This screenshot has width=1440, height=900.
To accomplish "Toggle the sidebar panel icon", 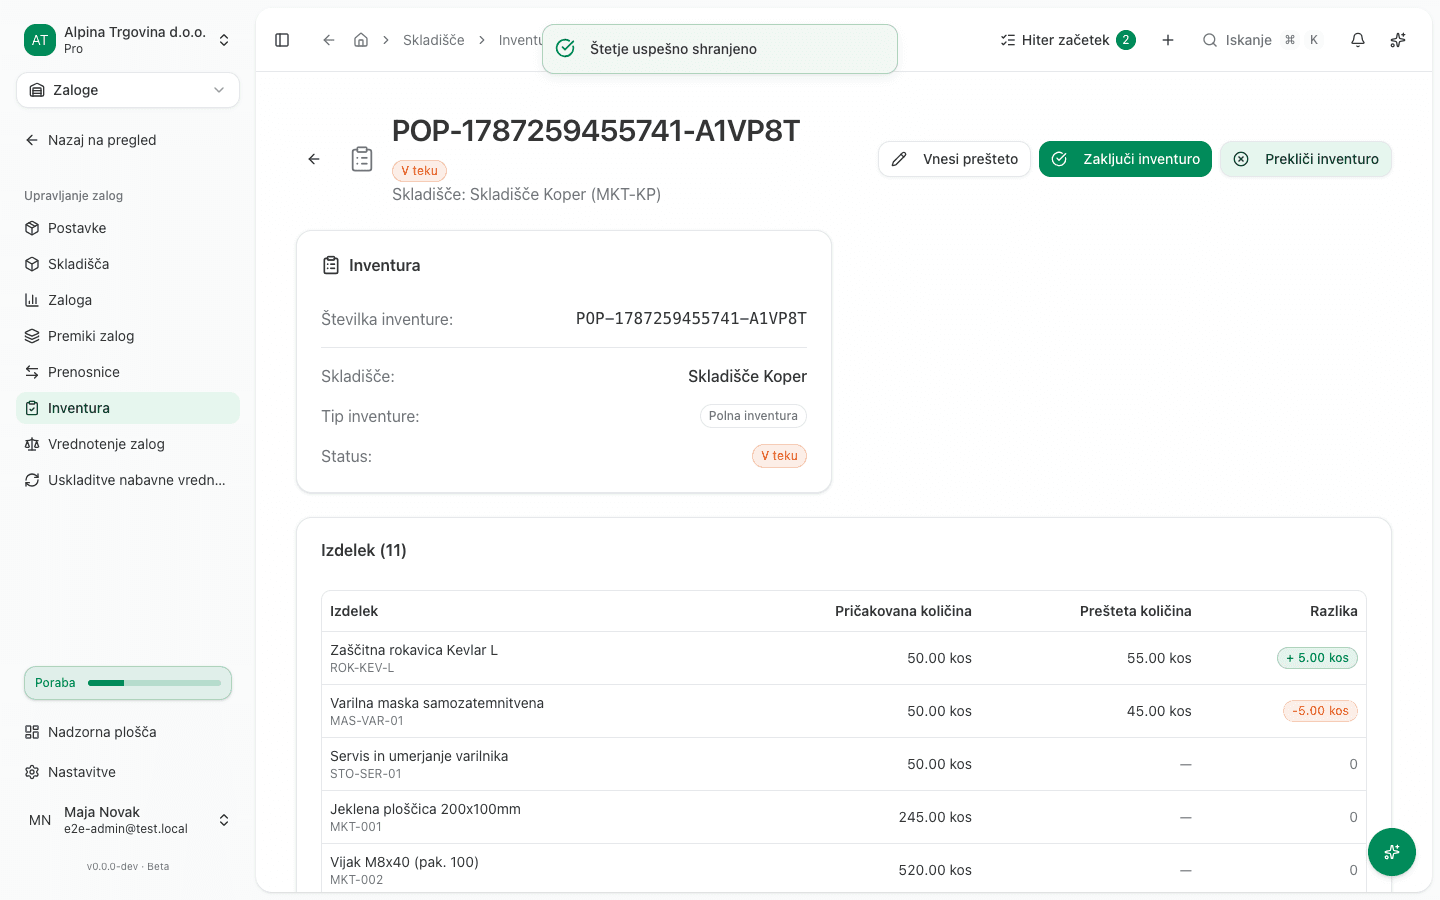I will tap(282, 40).
